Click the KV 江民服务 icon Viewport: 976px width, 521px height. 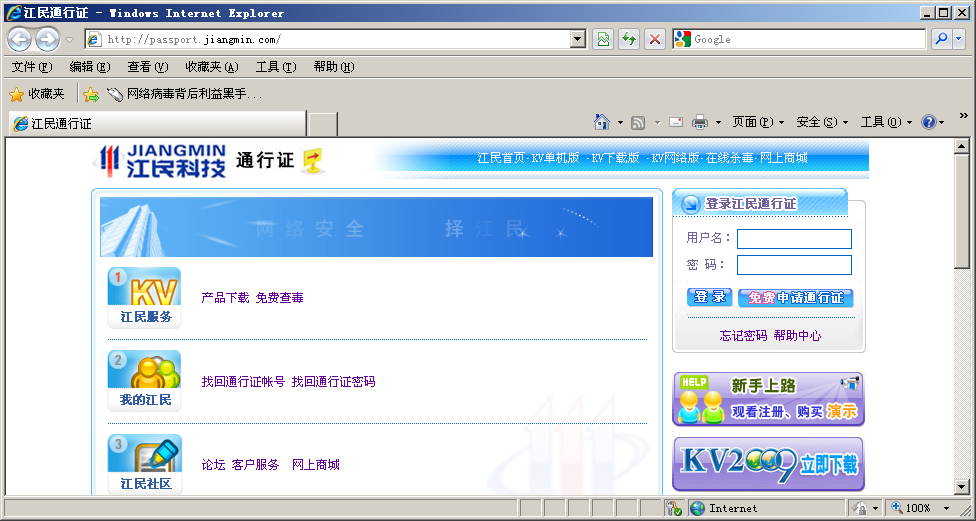[144, 298]
